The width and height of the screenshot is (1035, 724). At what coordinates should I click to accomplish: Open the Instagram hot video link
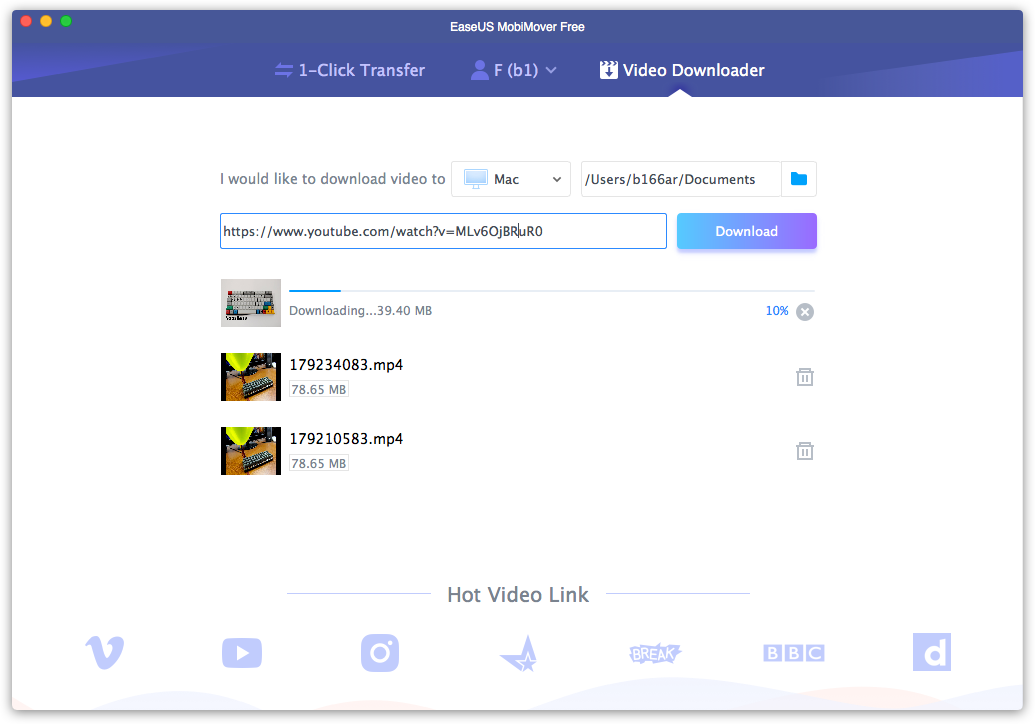(380, 653)
